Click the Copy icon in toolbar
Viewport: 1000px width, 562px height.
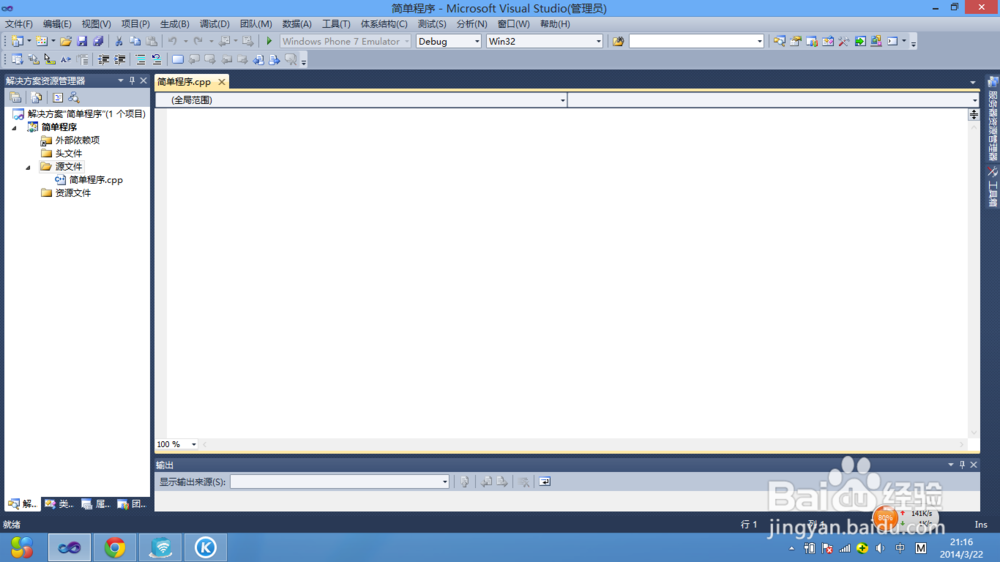coord(135,41)
